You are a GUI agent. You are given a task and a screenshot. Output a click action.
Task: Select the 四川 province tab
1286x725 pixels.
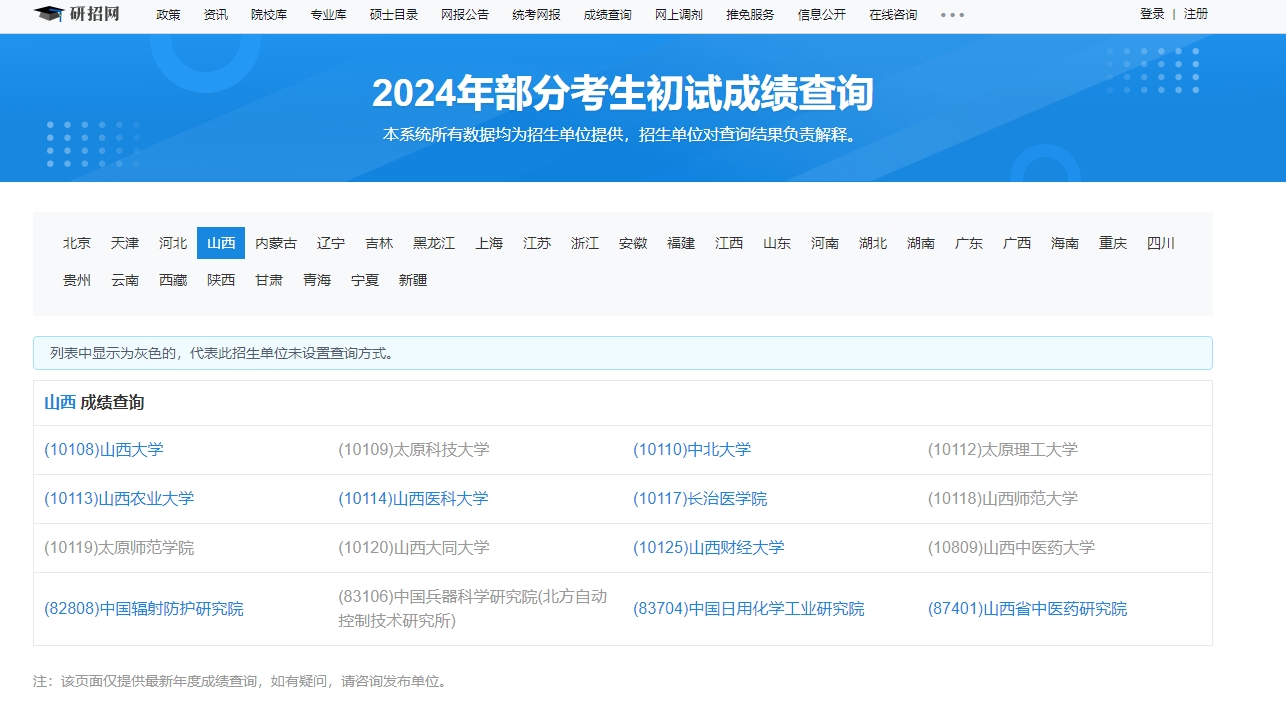[x=1161, y=243]
